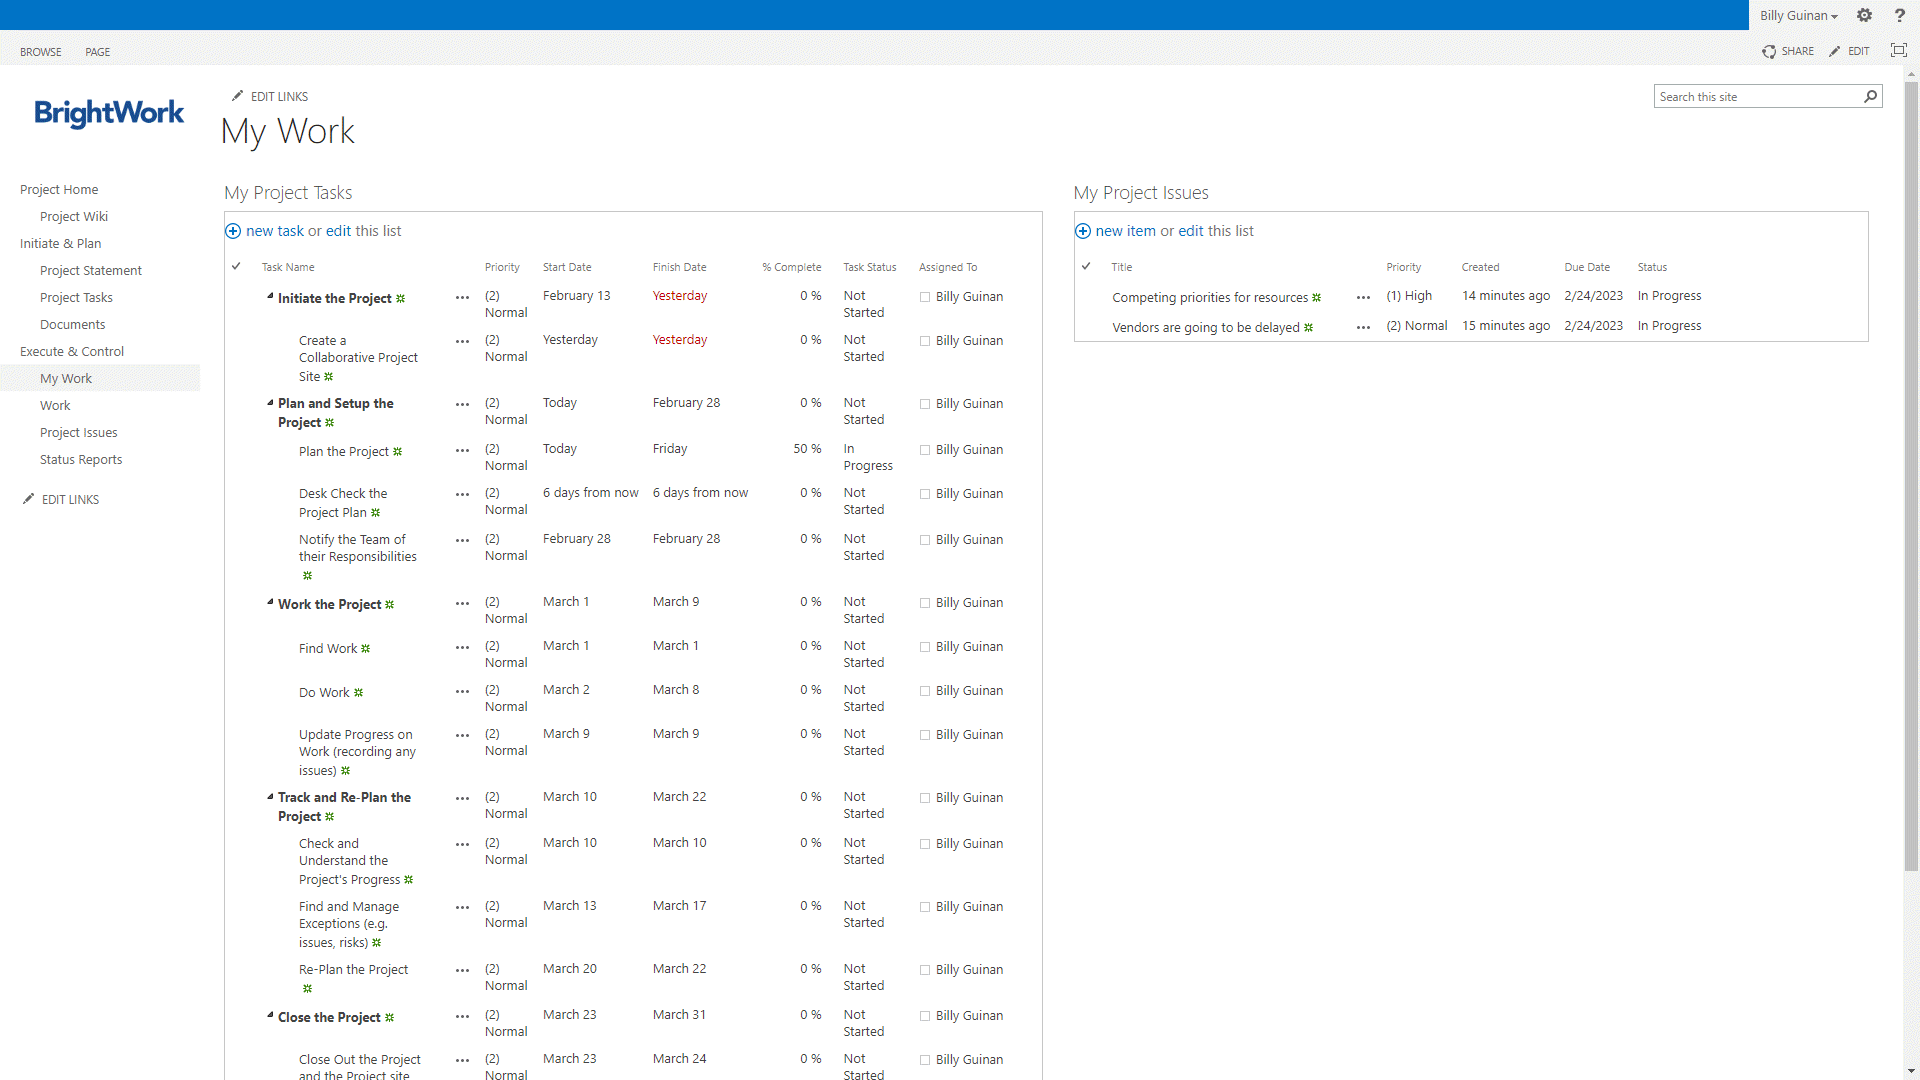This screenshot has height=1080, width=1920.
Task: Open ellipsis menu for Competing priorities issue
Action: [1363, 298]
